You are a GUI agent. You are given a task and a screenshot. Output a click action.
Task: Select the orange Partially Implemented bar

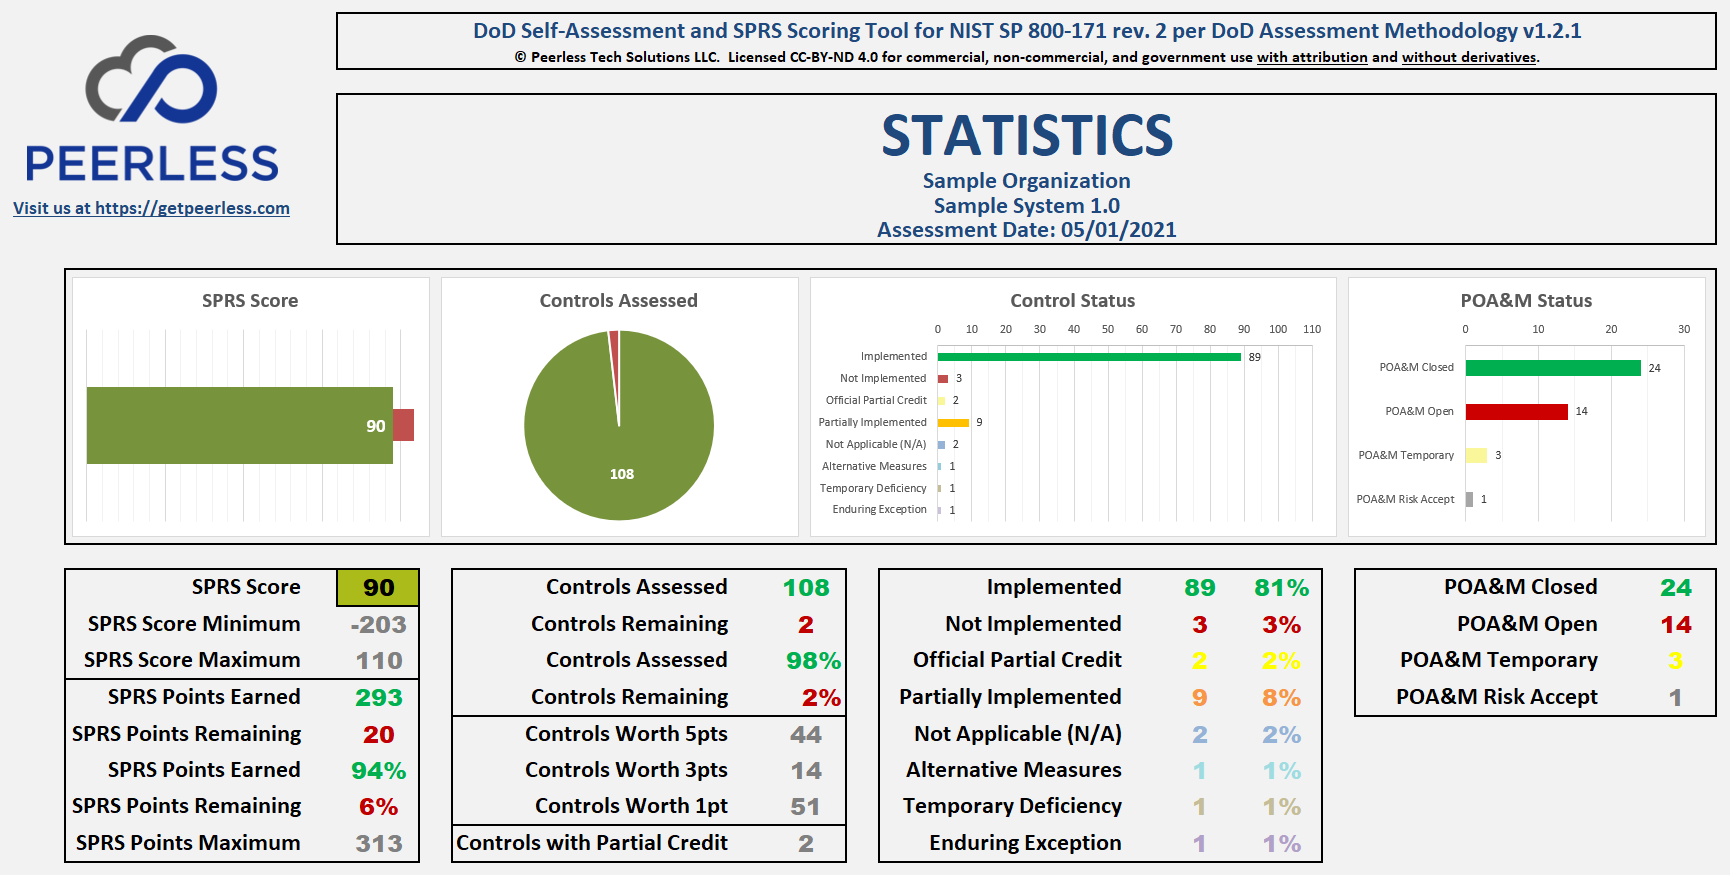coord(953,422)
